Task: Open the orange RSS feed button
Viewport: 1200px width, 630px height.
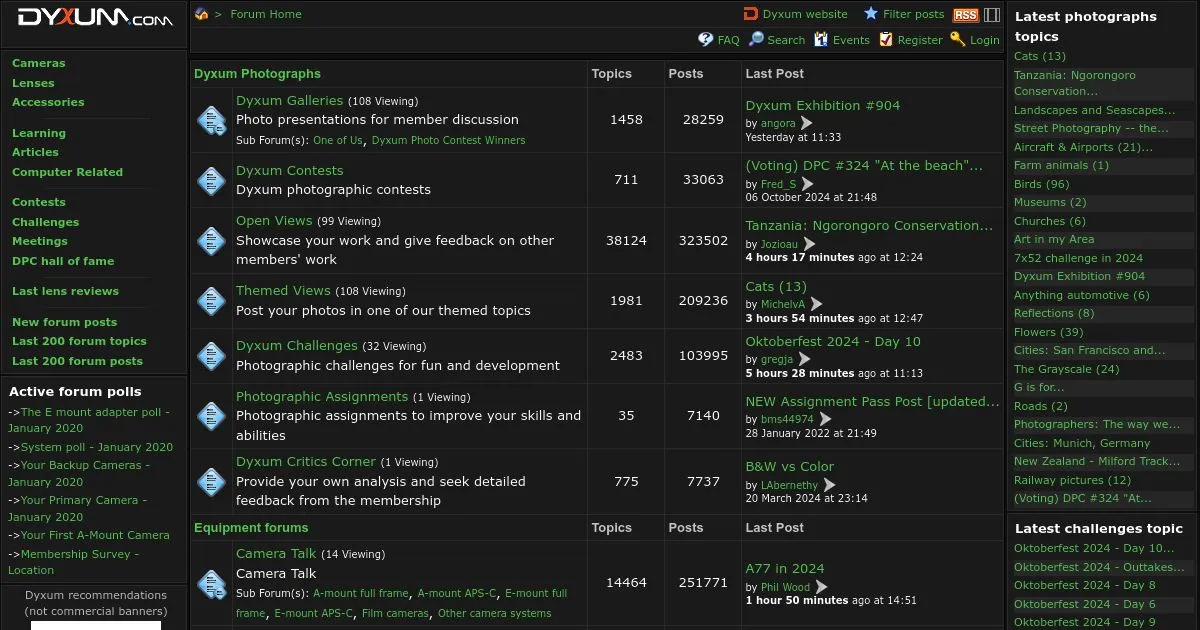Action: click(x=966, y=15)
